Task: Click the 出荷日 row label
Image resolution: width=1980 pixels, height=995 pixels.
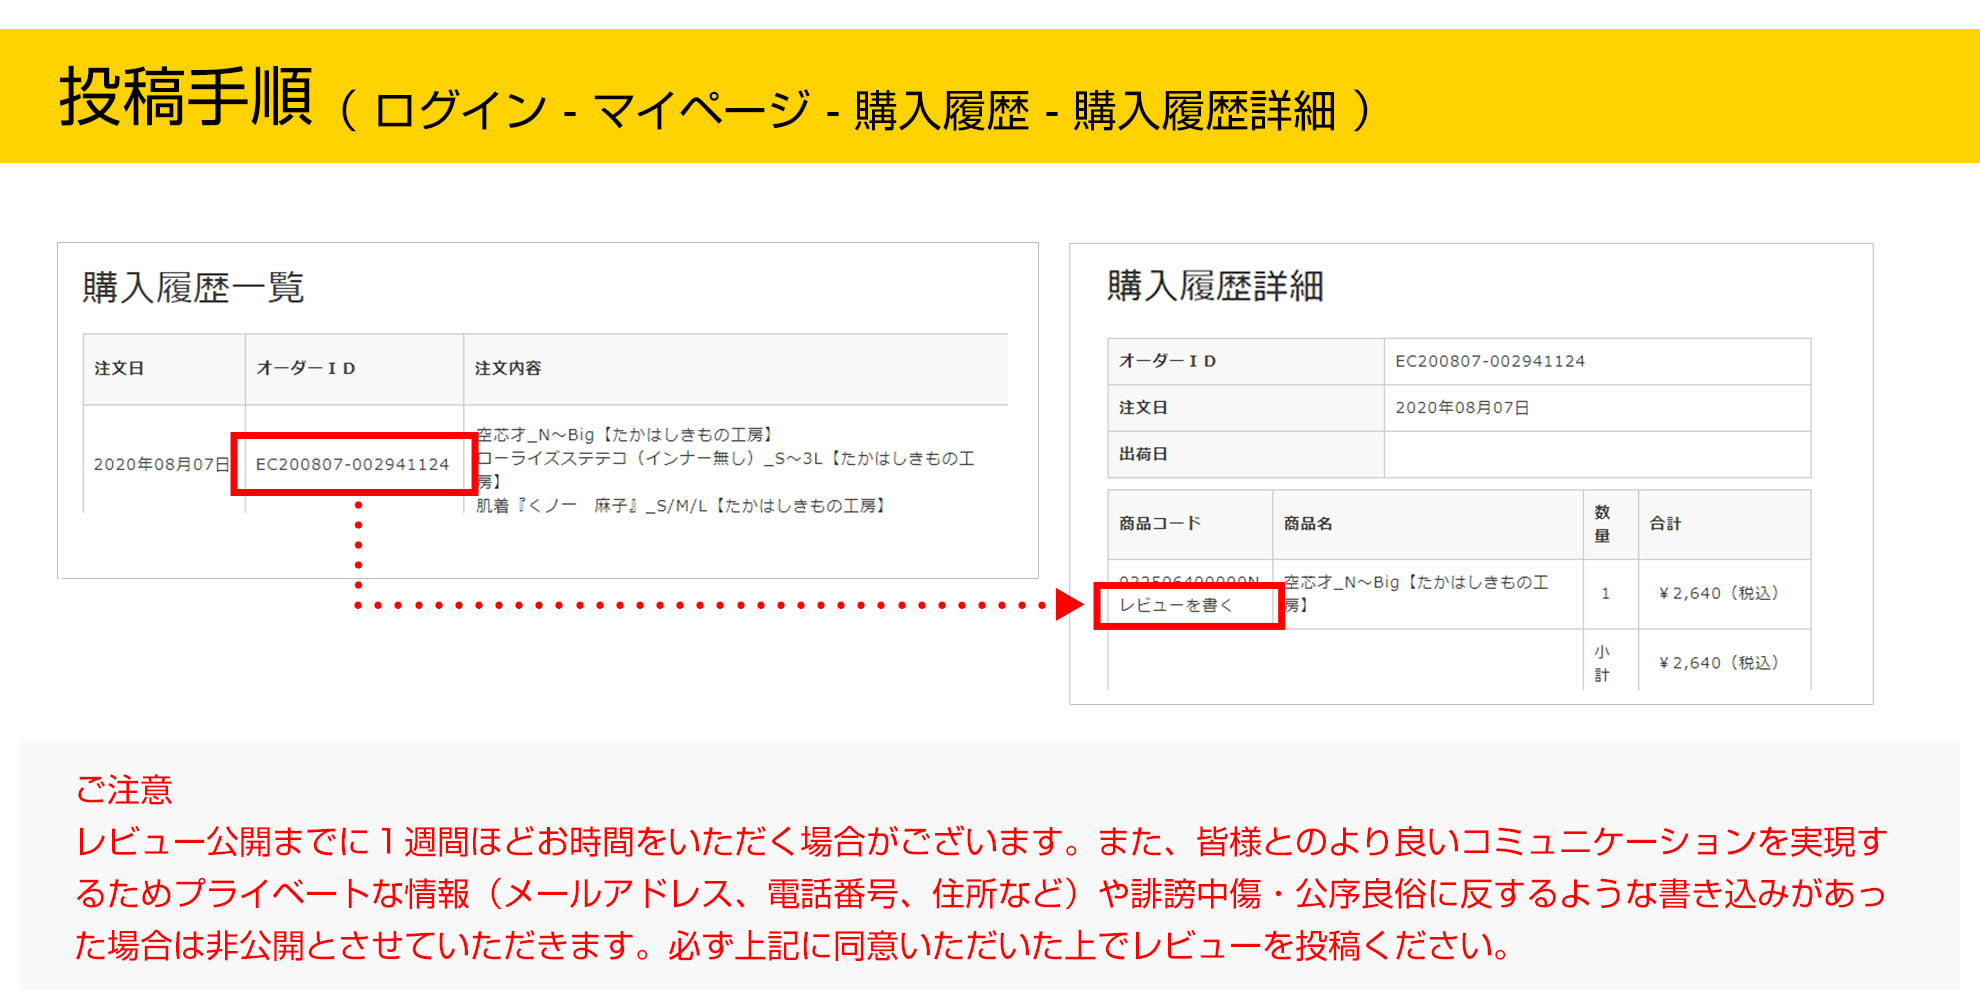Action: [1143, 454]
